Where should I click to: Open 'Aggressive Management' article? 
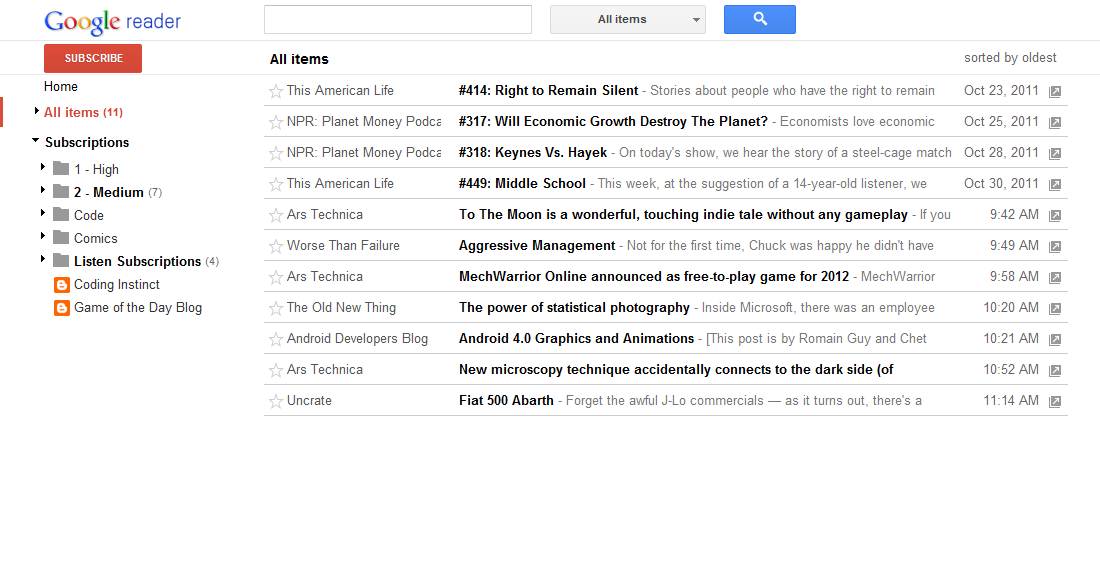(537, 246)
